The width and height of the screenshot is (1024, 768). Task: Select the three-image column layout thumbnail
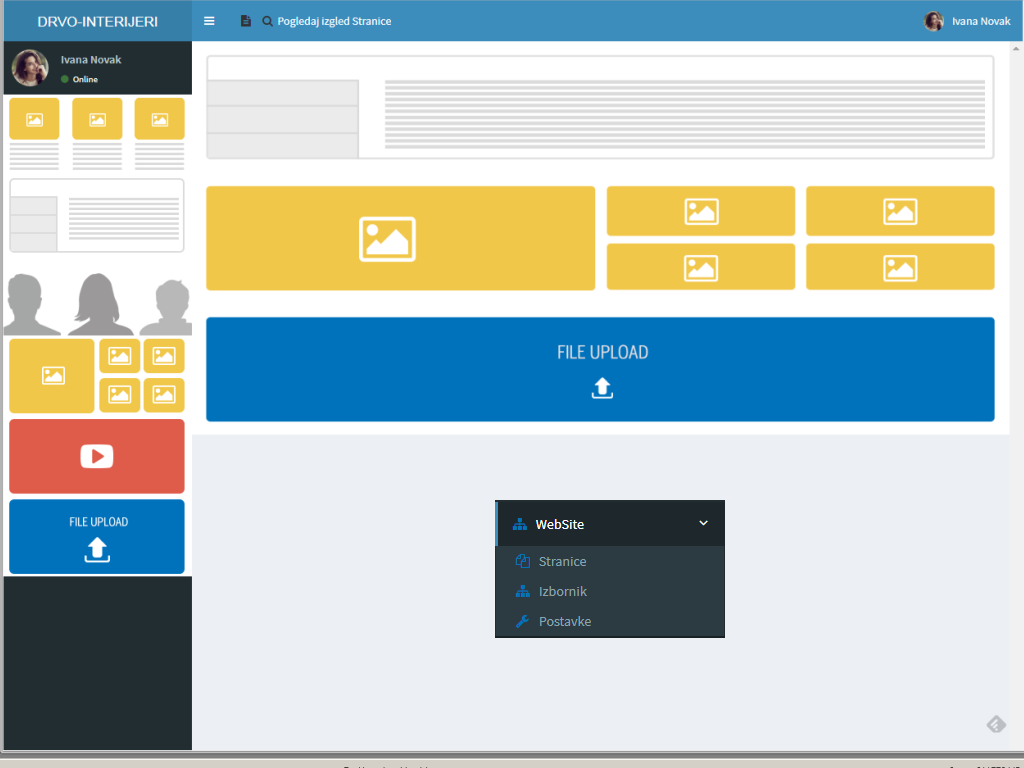pyautogui.click(x=97, y=133)
